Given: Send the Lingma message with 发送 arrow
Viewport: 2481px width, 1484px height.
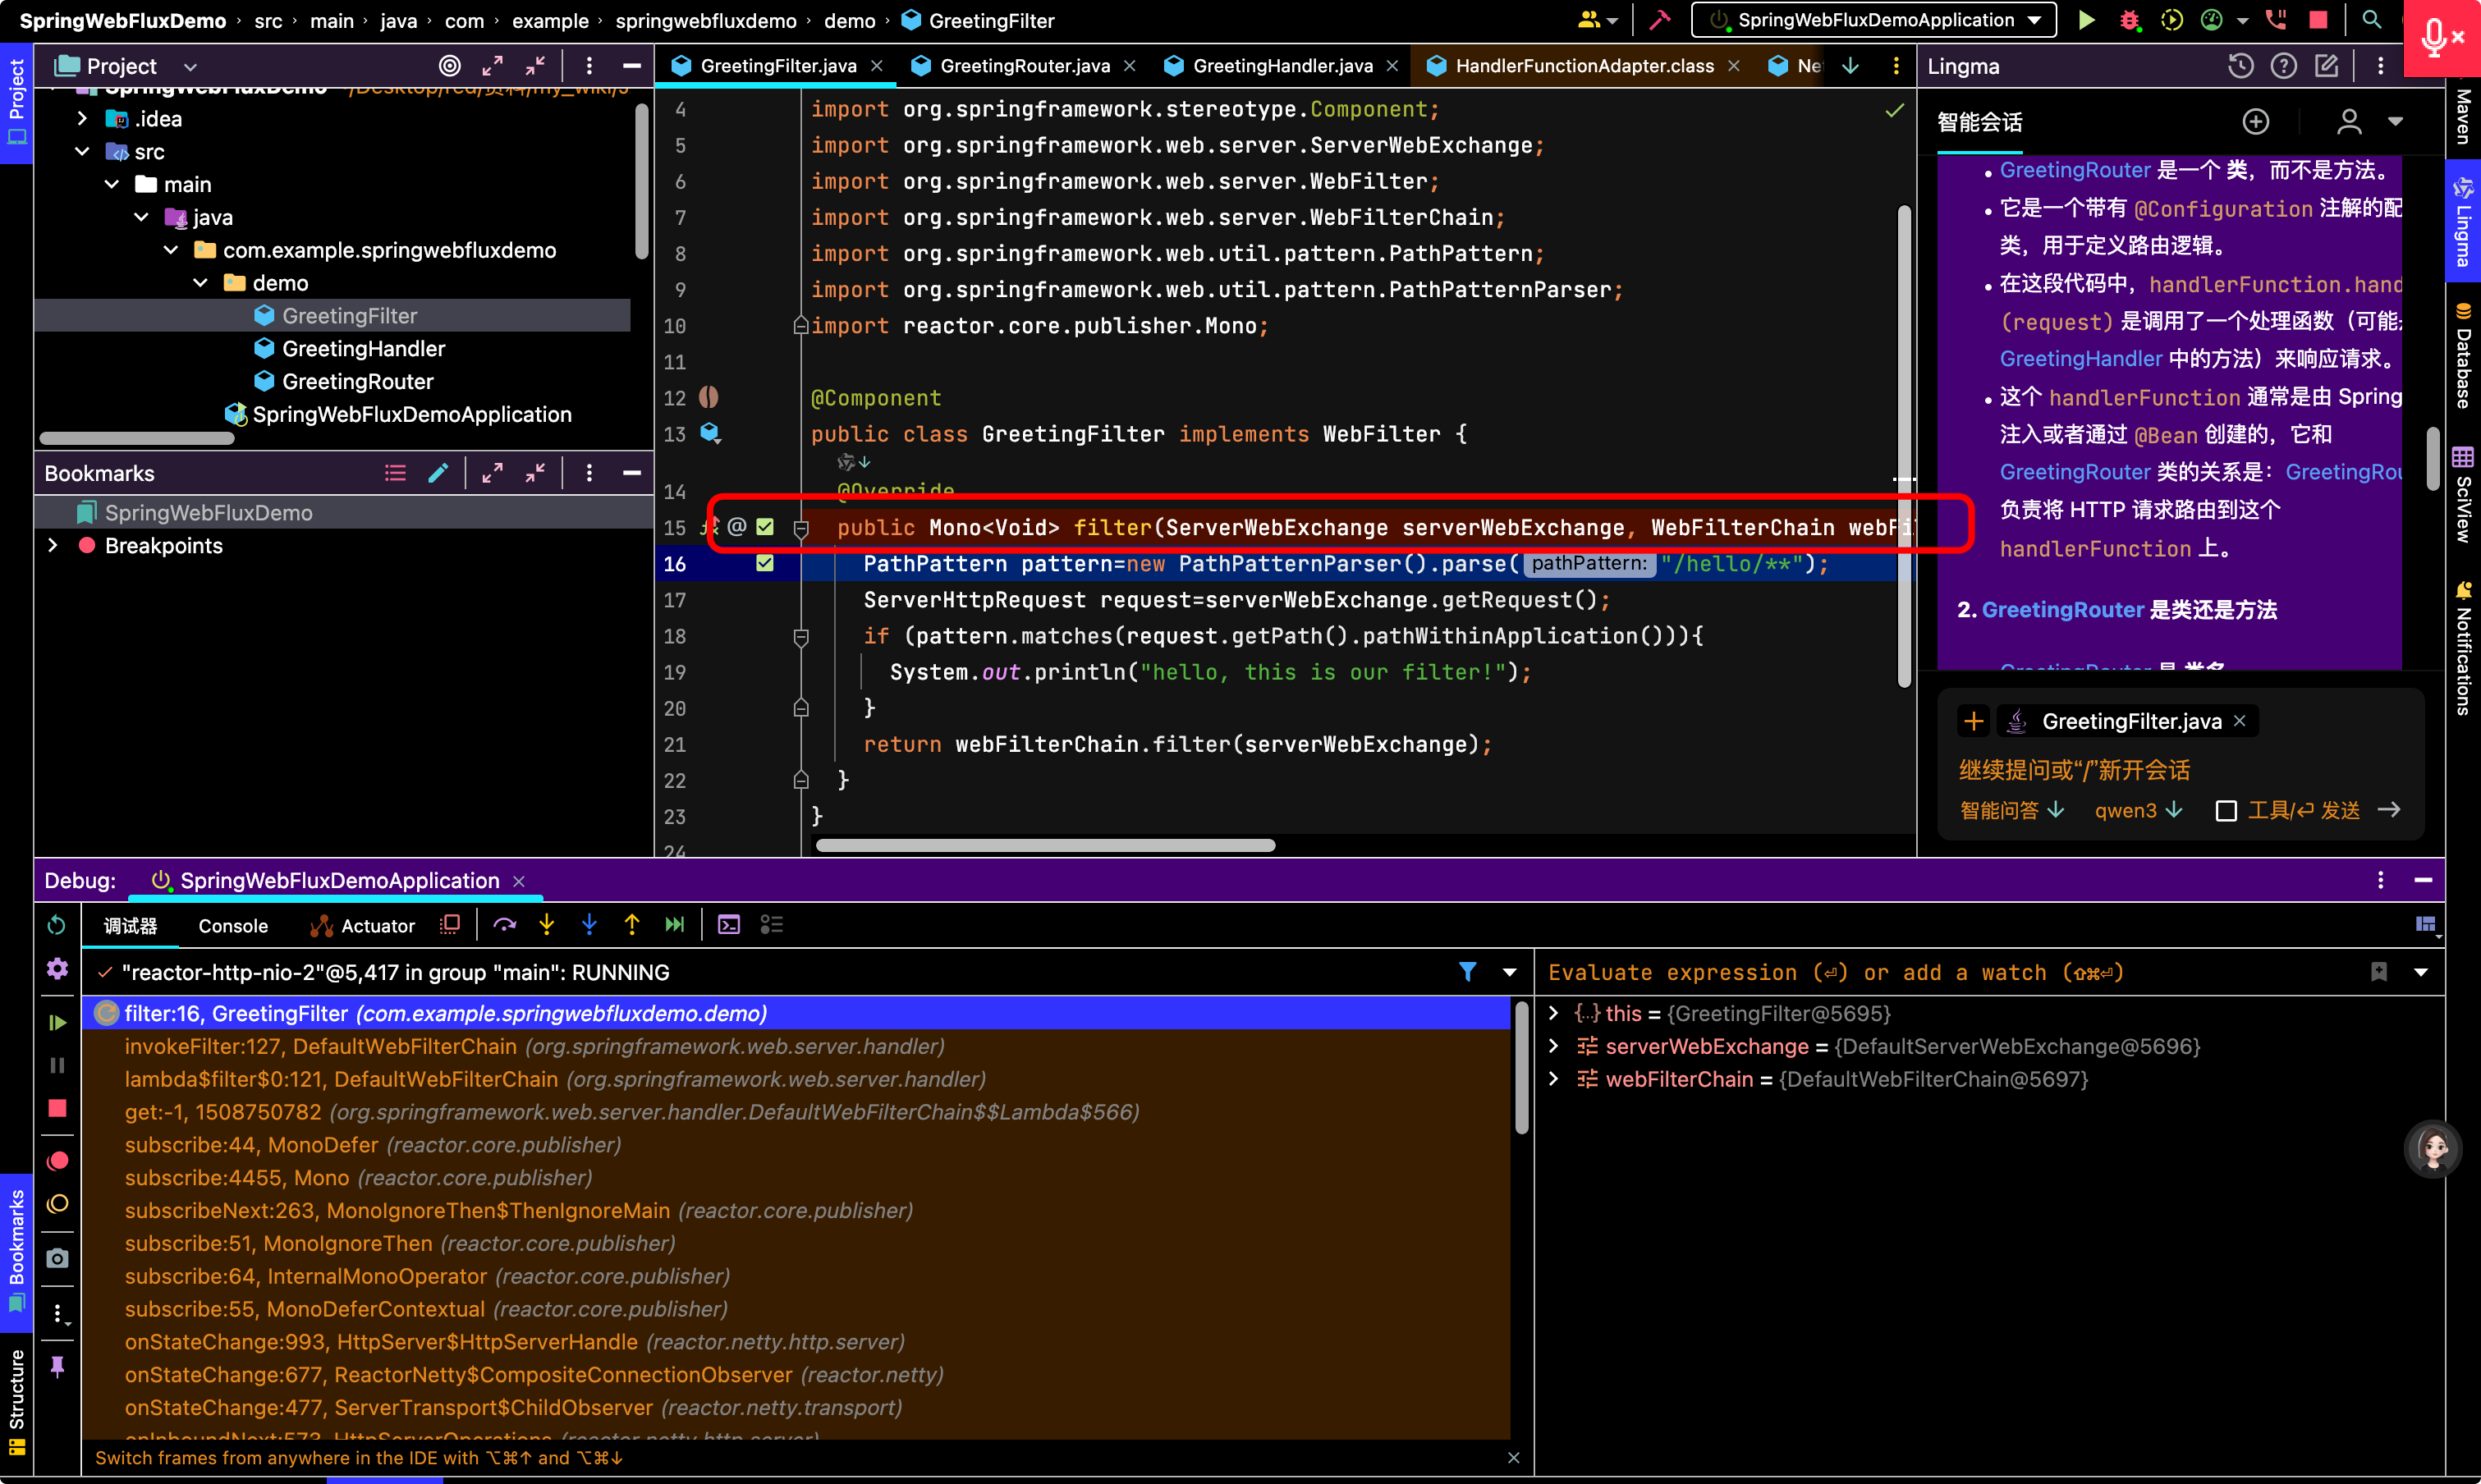Looking at the screenshot, I should click(x=2389, y=810).
